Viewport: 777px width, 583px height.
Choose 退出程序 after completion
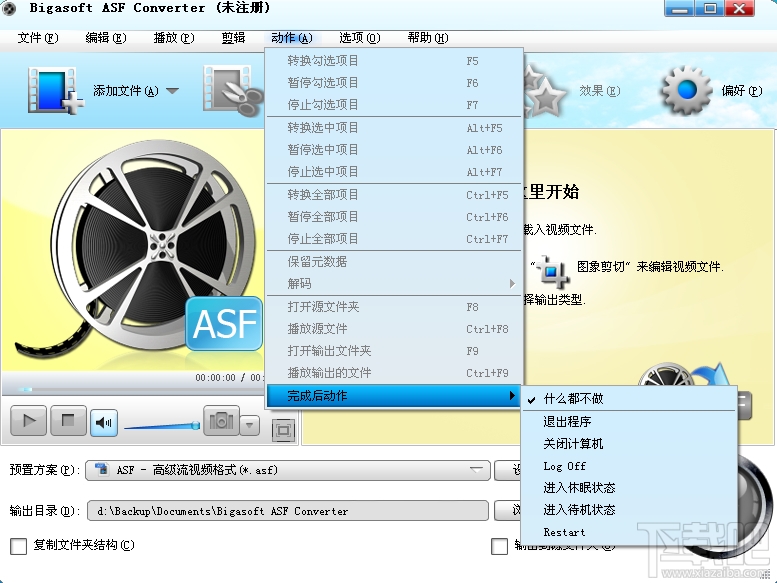(x=629, y=422)
